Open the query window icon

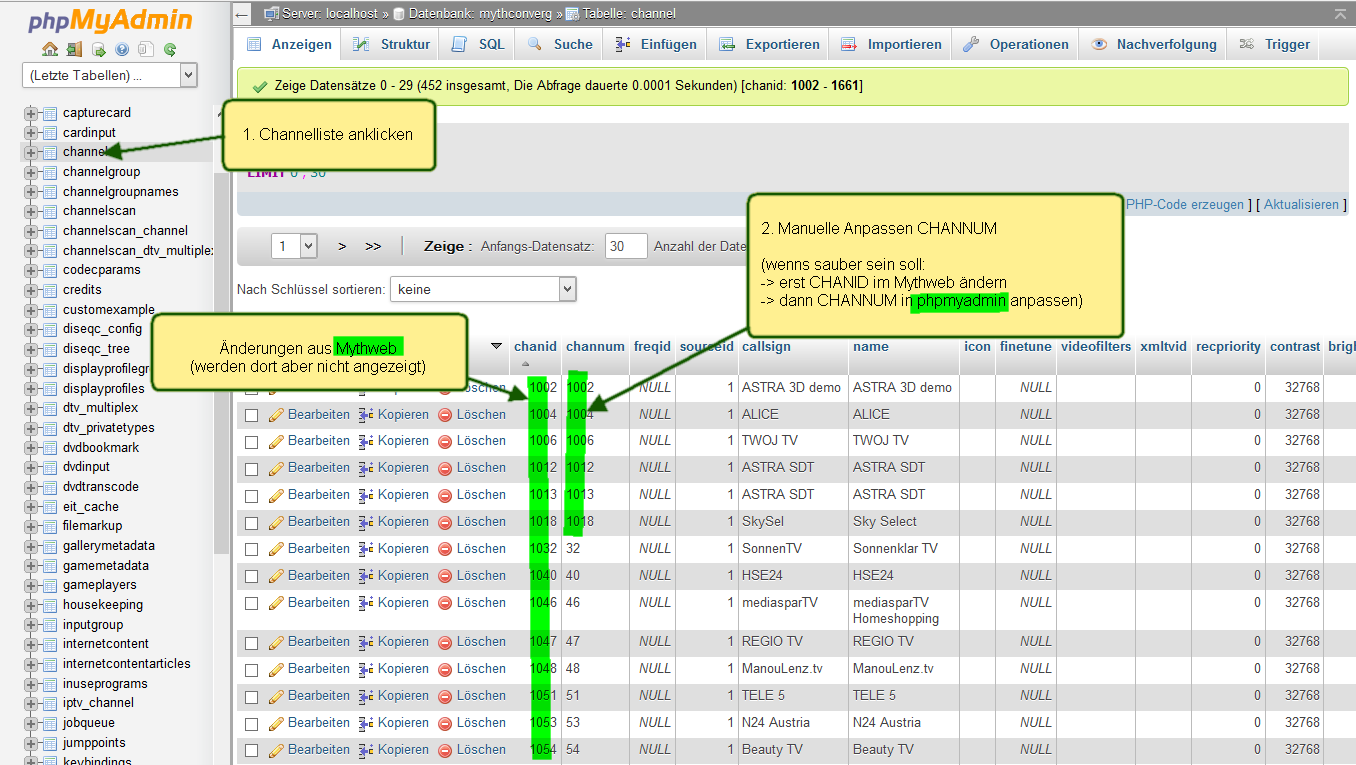click(98, 49)
